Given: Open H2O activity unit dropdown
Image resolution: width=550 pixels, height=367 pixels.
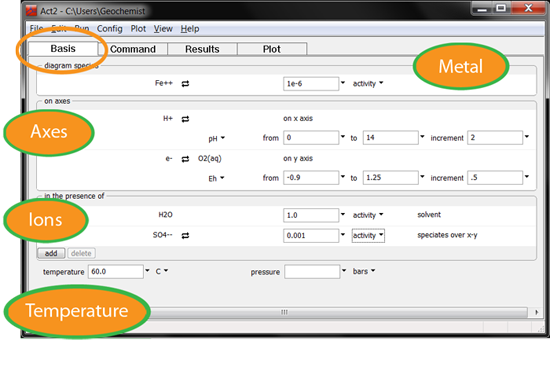Looking at the screenshot, I should (x=368, y=215).
